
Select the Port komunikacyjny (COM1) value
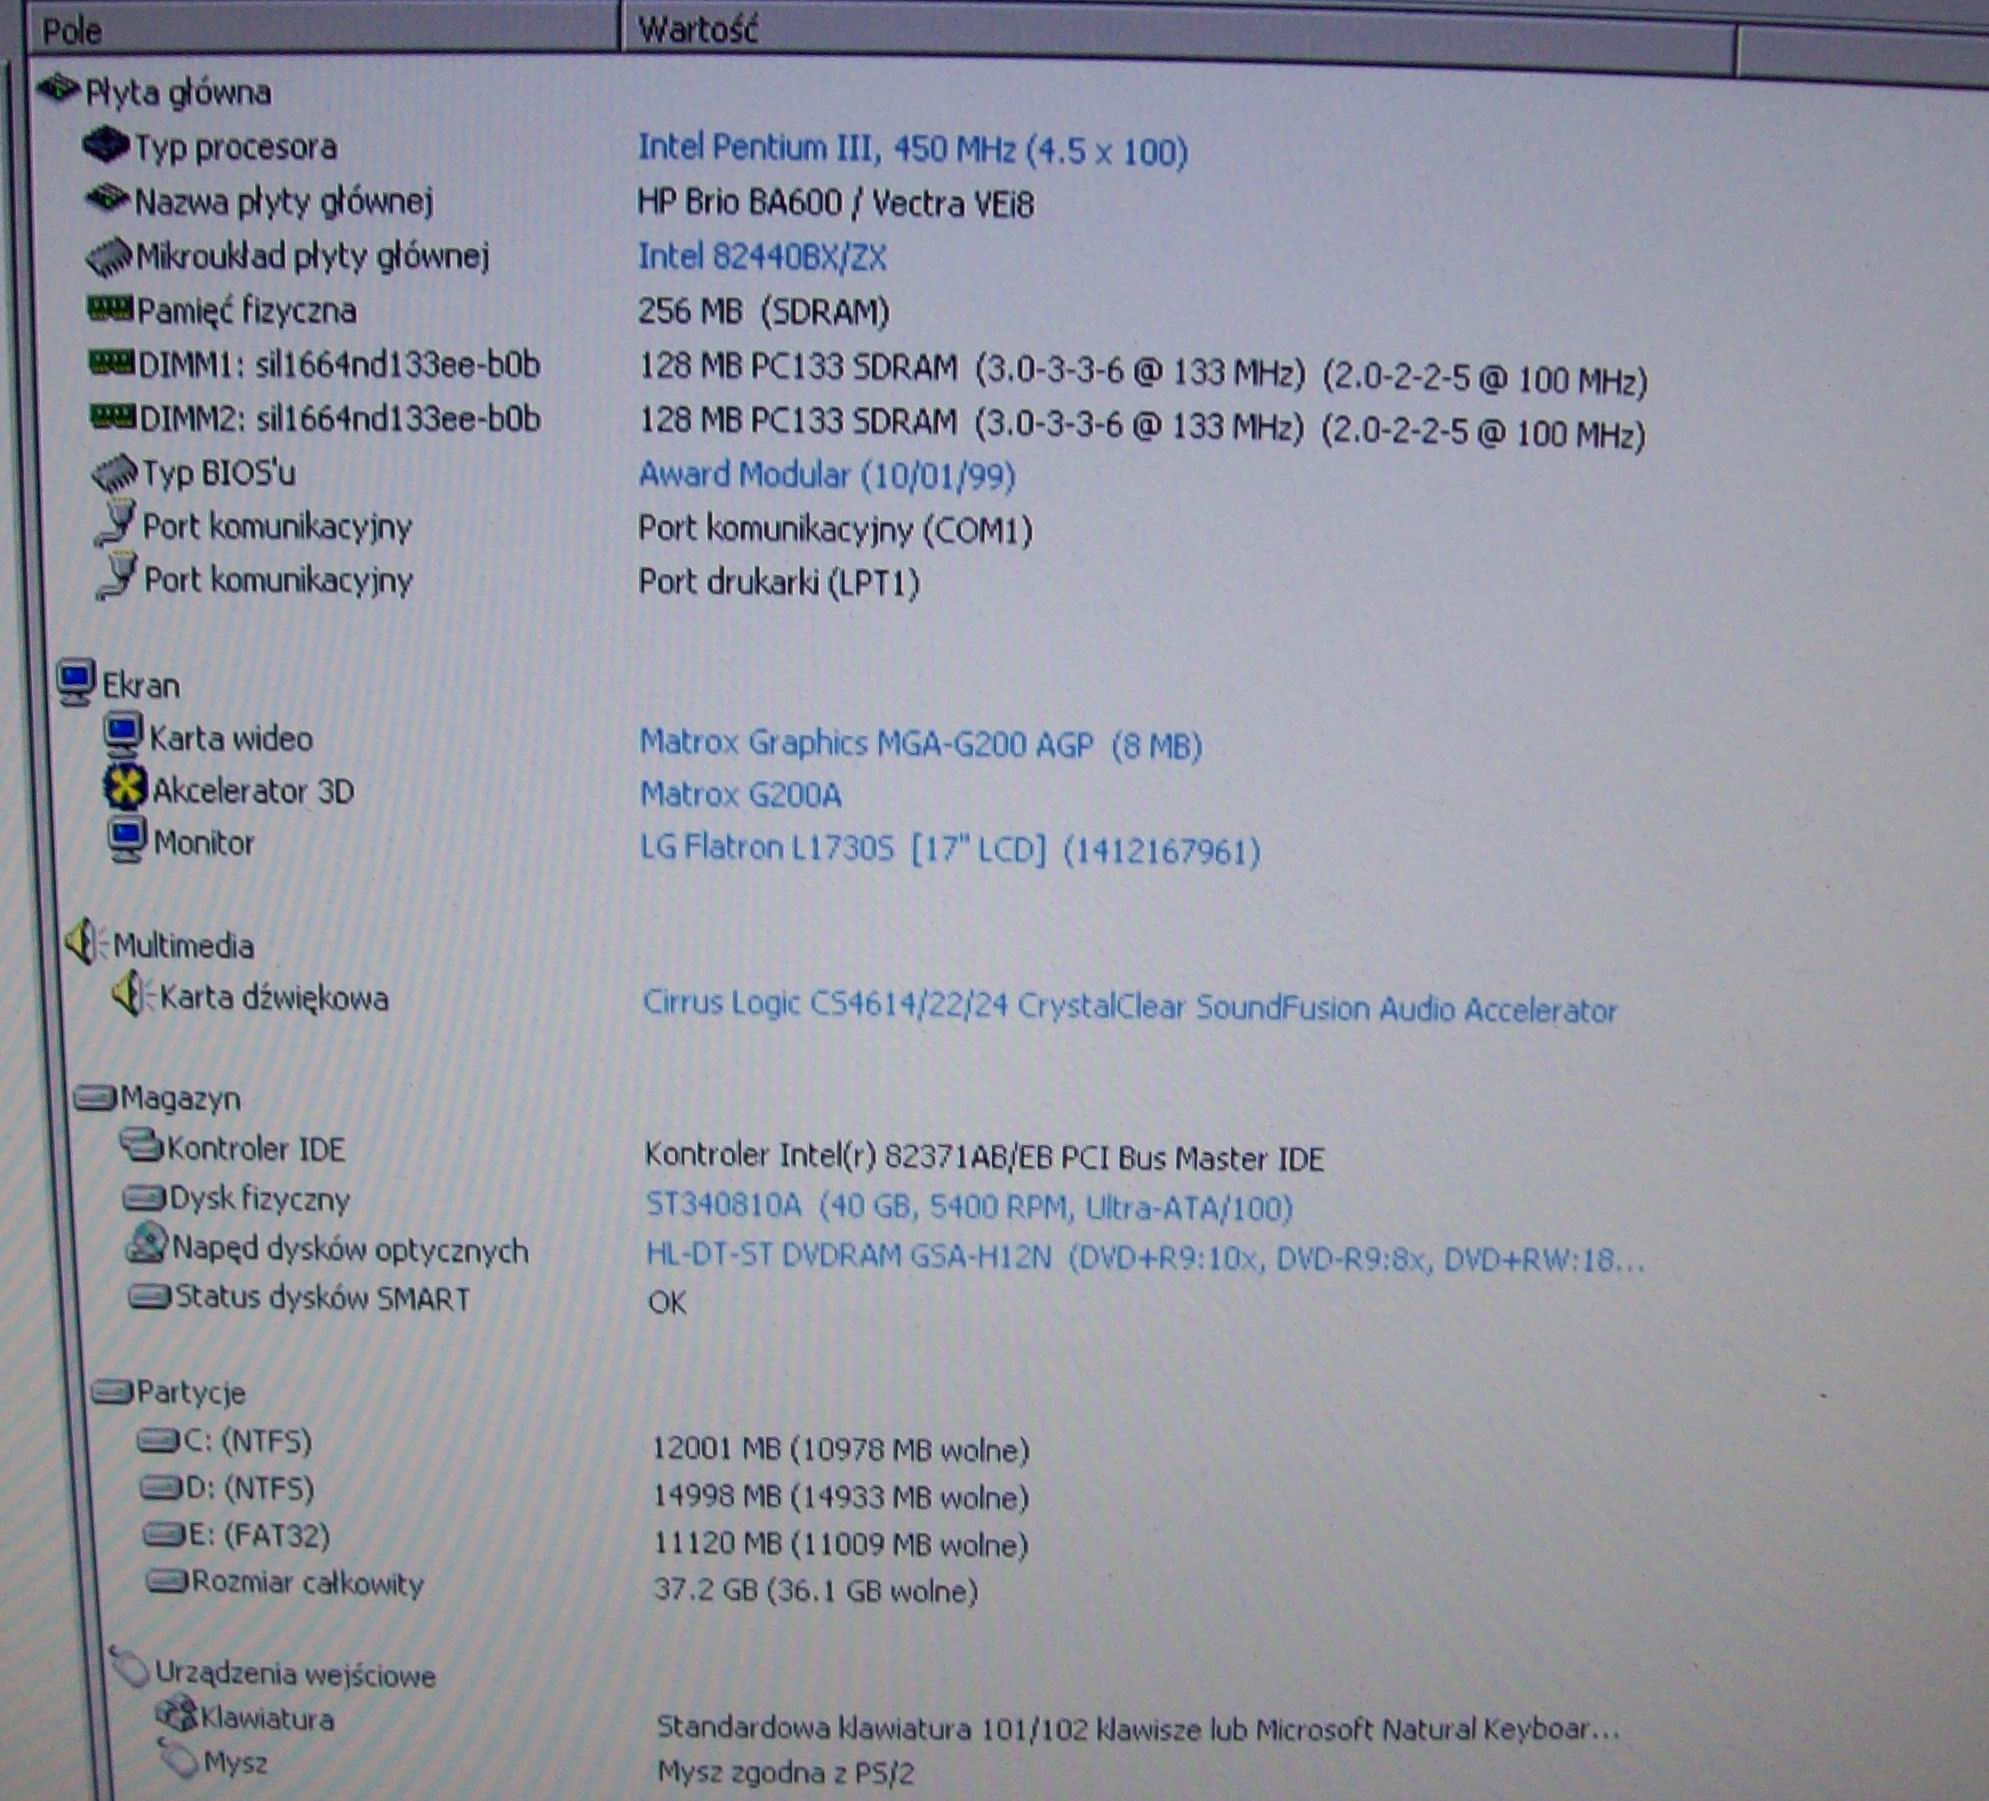[835, 529]
